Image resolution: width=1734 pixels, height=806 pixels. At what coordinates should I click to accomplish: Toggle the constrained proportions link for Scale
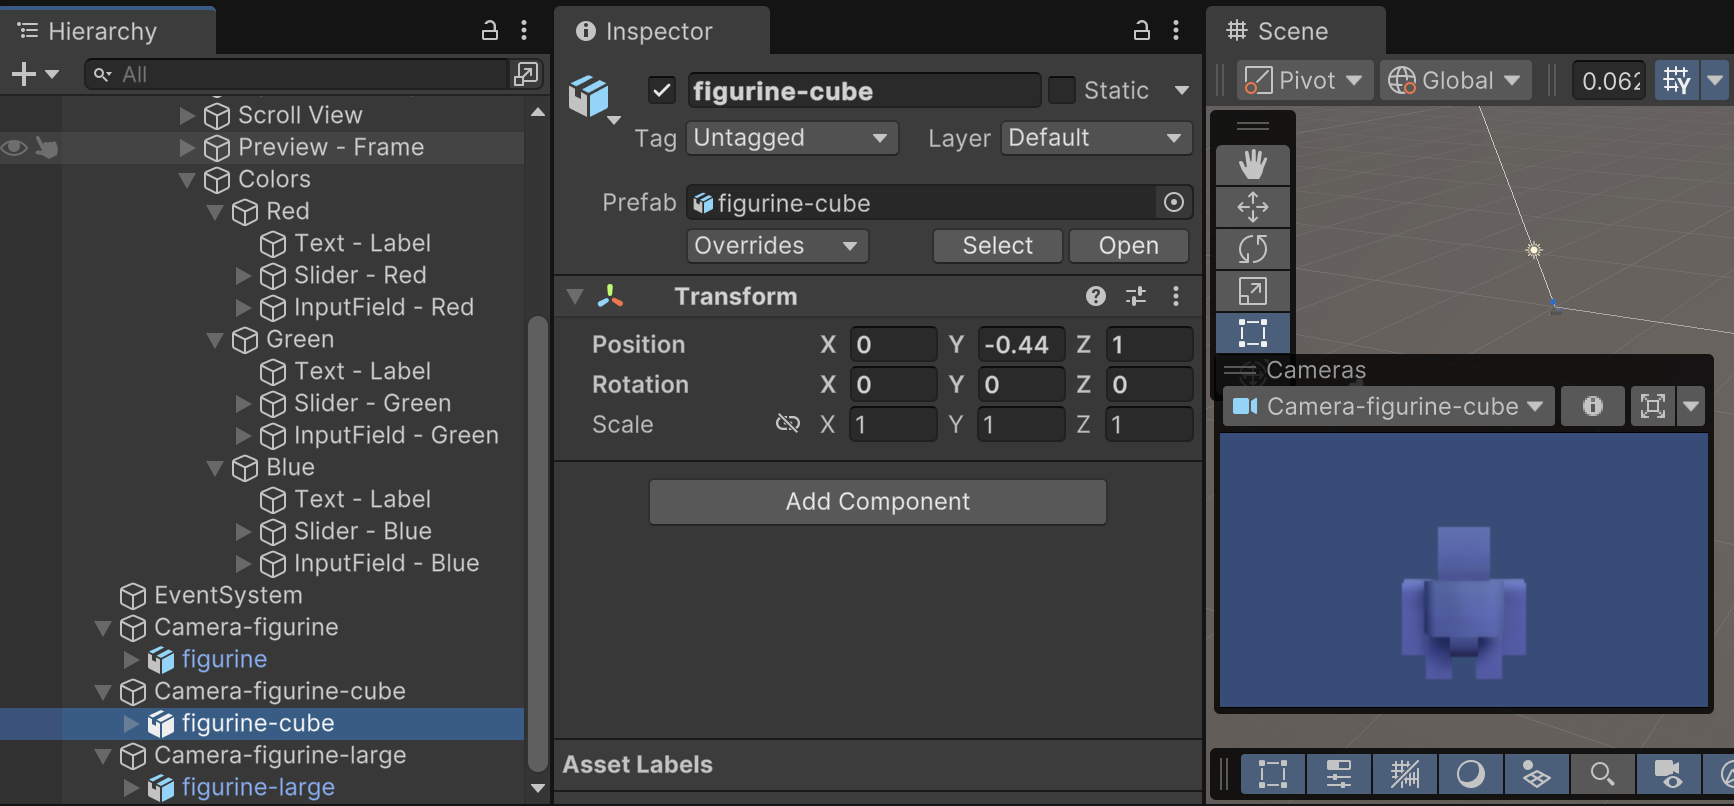coord(788,424)
